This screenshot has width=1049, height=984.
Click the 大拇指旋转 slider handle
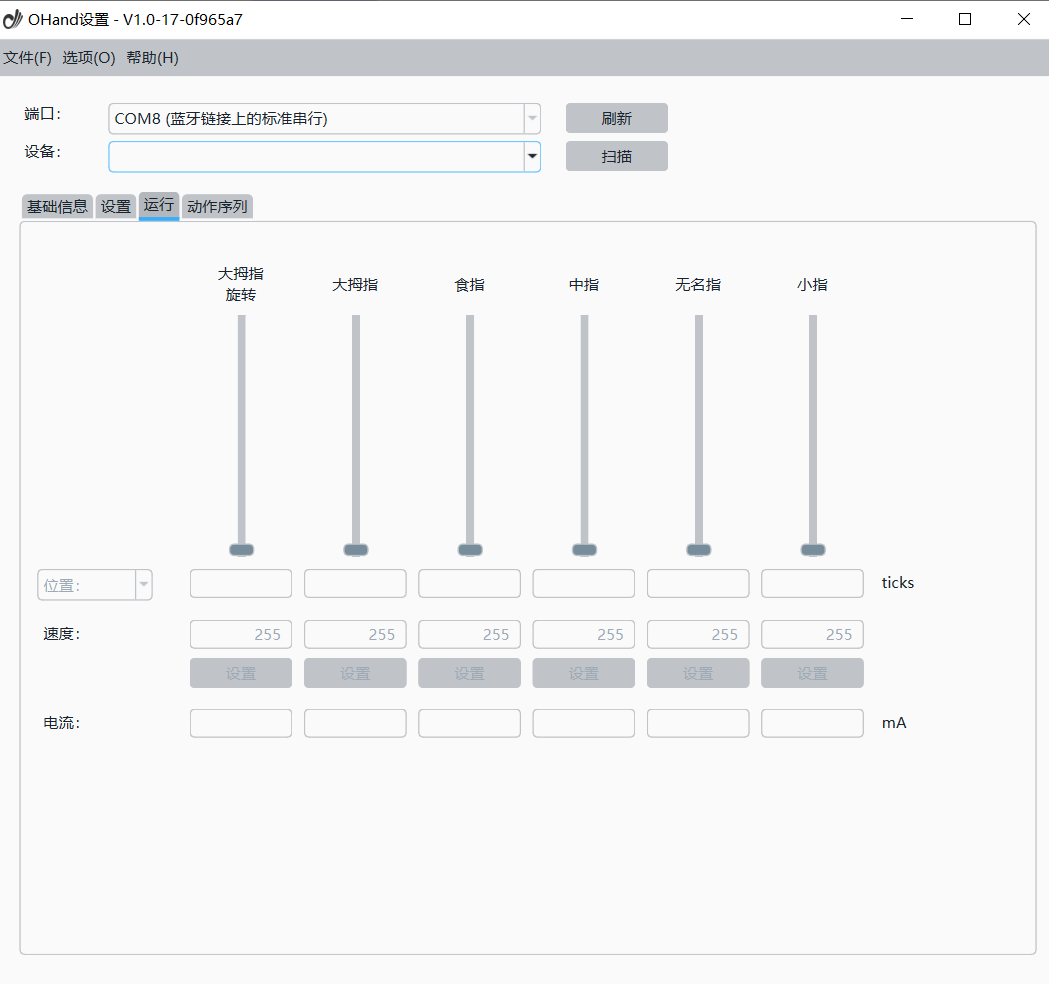[242, 550]
